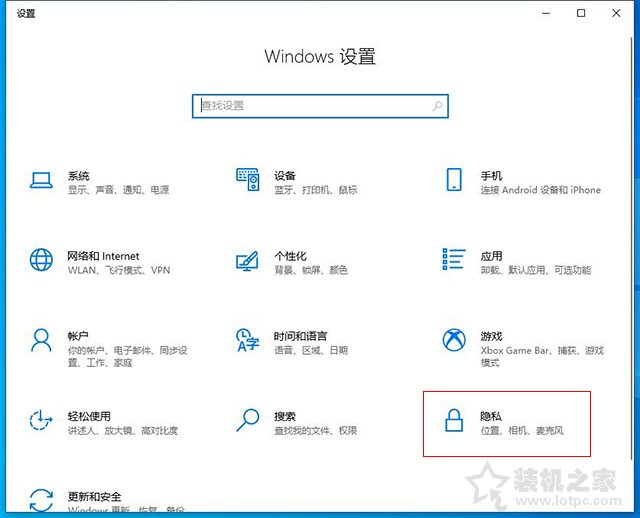Screen dimensions: 640x518
Task: Open the Gaming Xbox icon
Action: tap(454, 340)
